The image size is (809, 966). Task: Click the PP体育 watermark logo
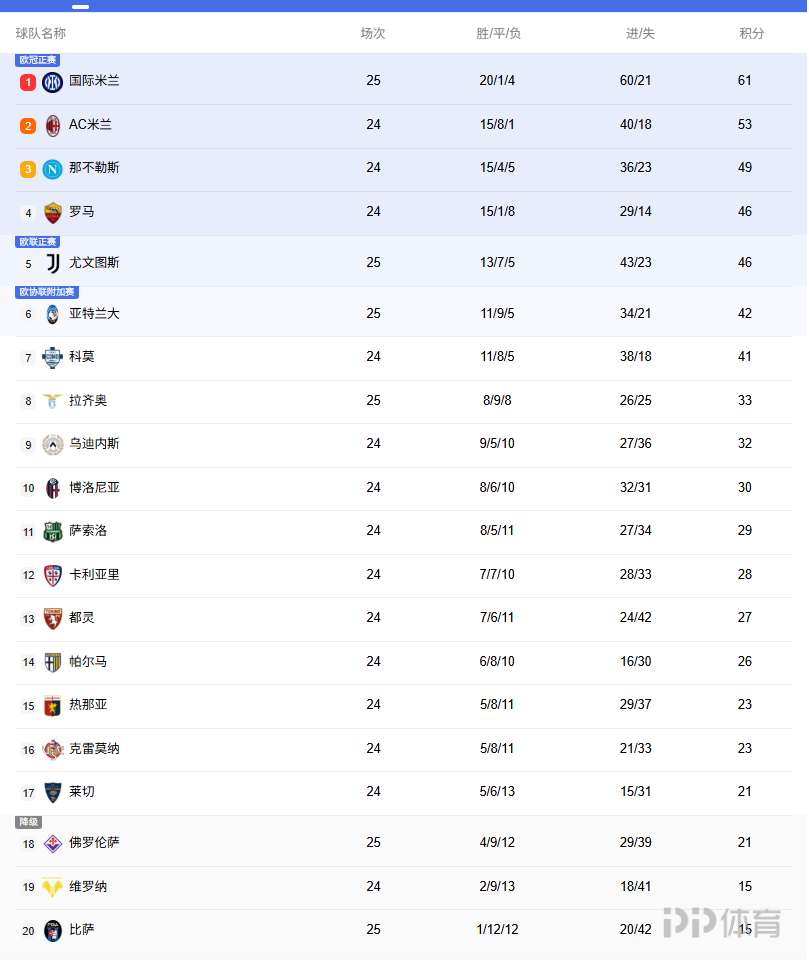point(722,923)
